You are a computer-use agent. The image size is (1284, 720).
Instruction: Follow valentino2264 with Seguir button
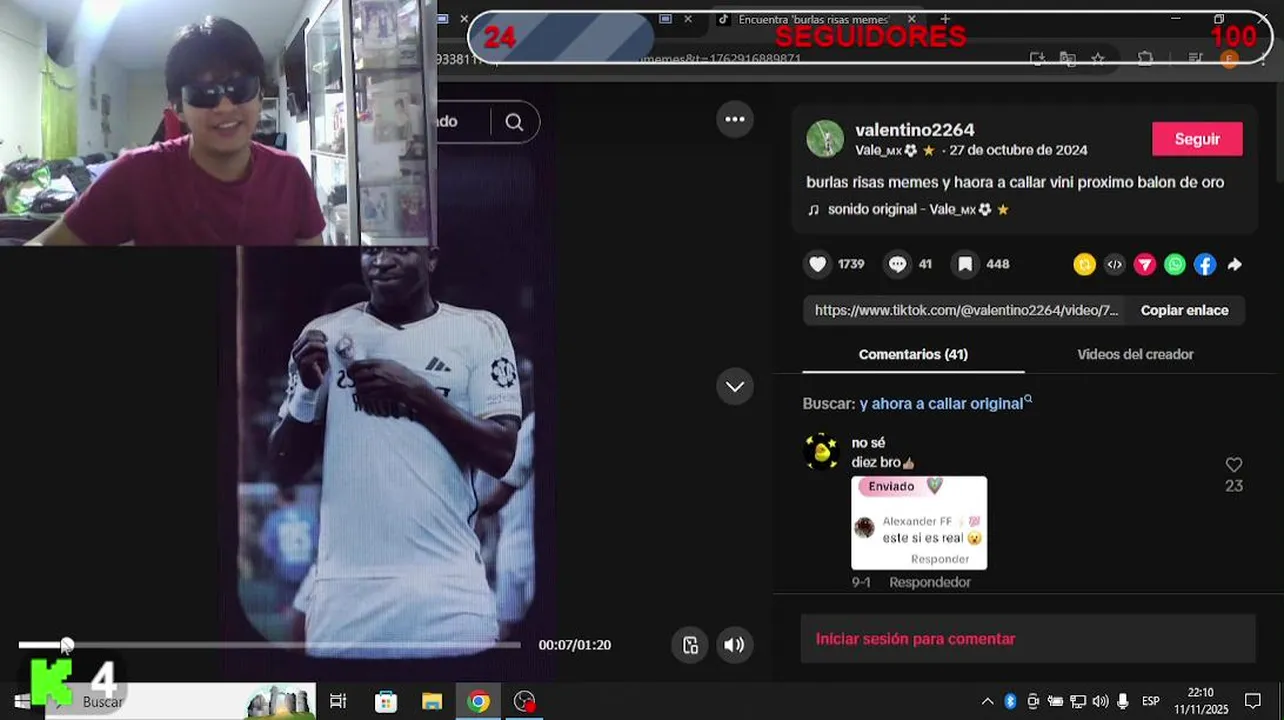1197,139
